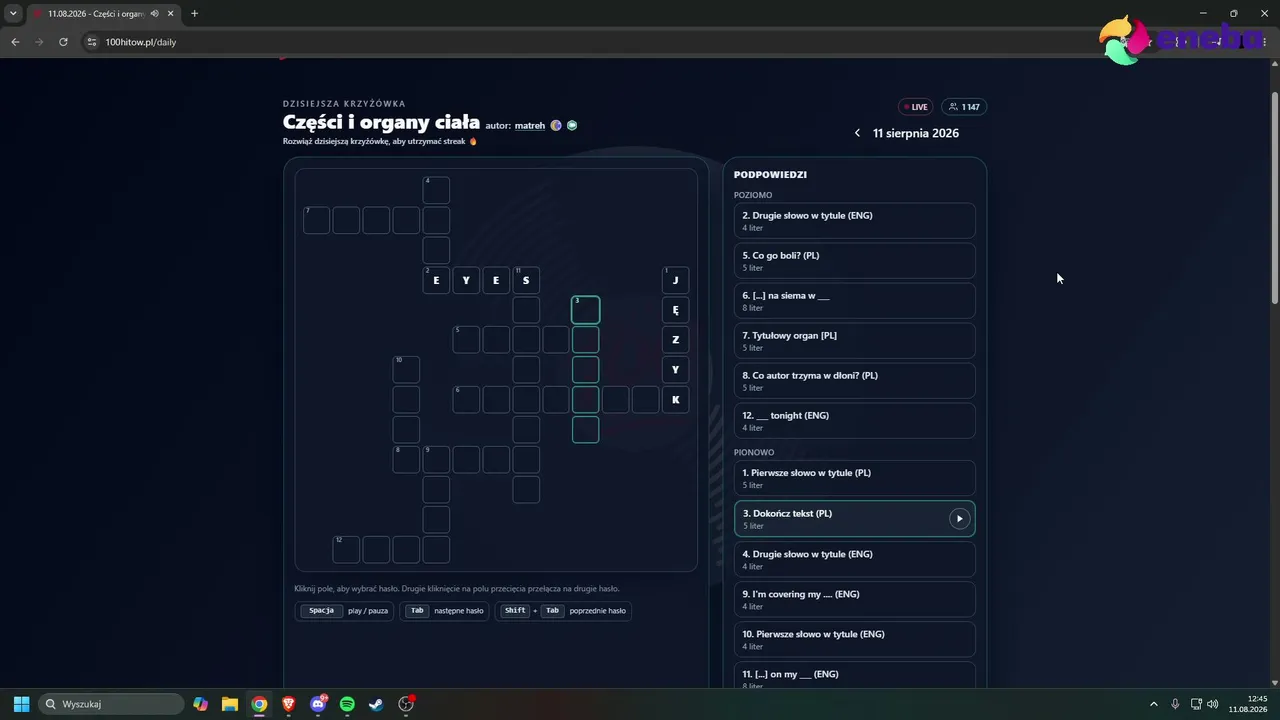The image size is (1280, 720).
Task: Open Brave browser from the taskbar
Action: (x=289, y=704)
